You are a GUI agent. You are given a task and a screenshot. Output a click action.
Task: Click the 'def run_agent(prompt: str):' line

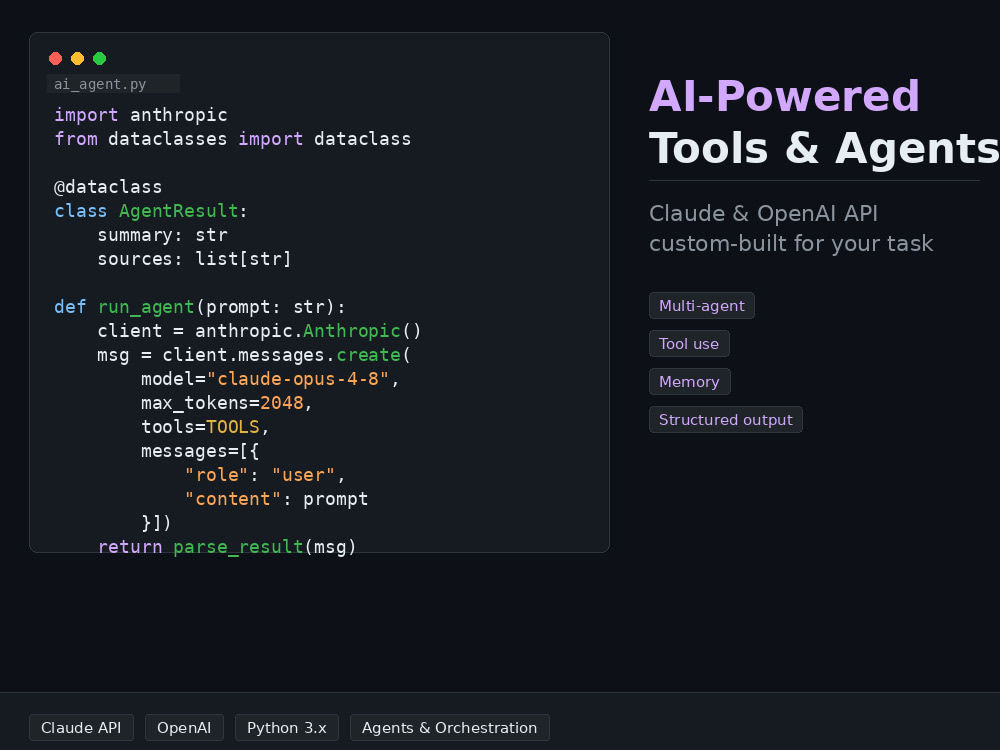pyautogui.click(x=200, y=307)
